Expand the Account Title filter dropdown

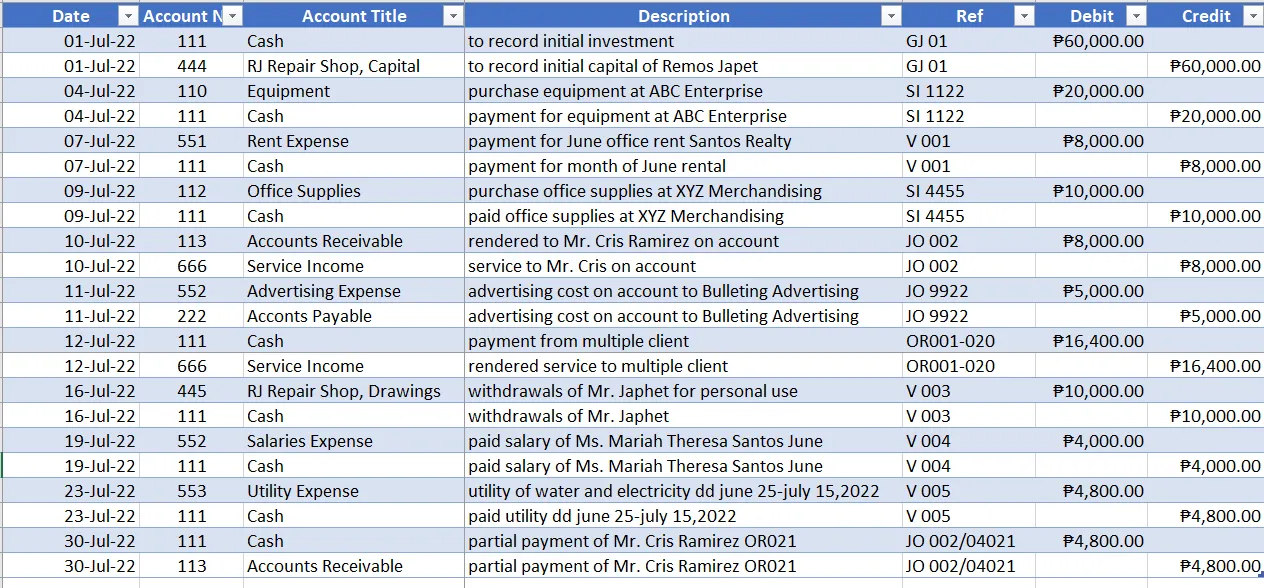pos(453,16)
